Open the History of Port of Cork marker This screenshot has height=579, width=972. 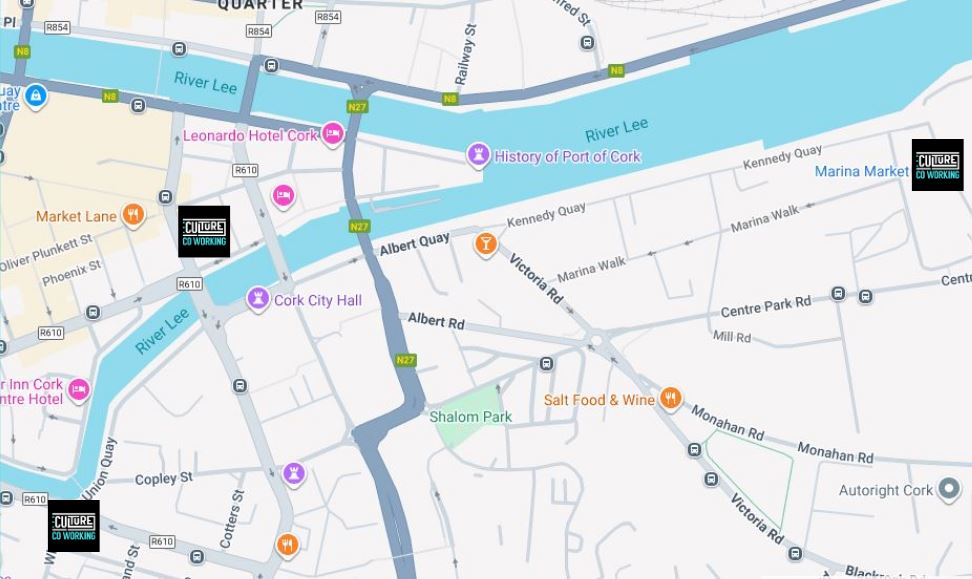(x=478, y=154)
